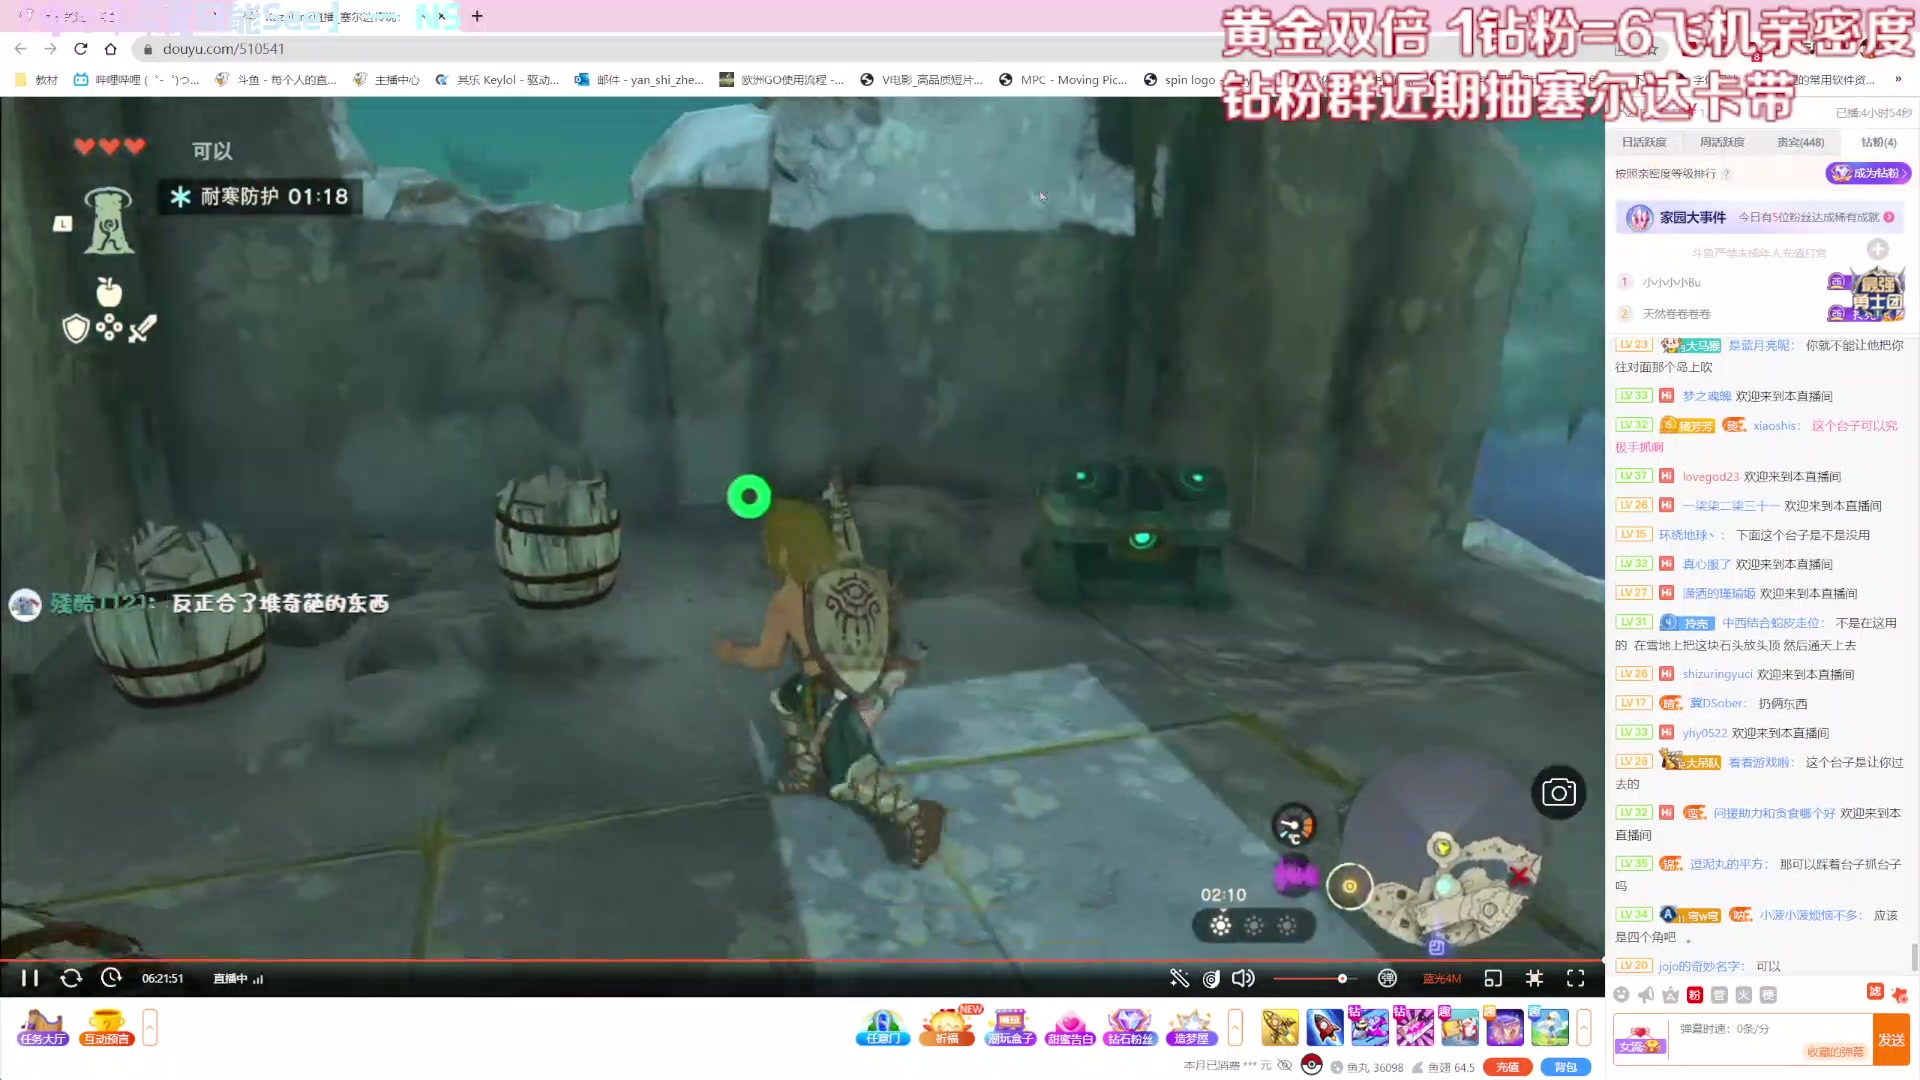This screenshot has width=1920, height=1080.
Task: Switch to 周活跃度 tab
Action: click(1722, 142)
